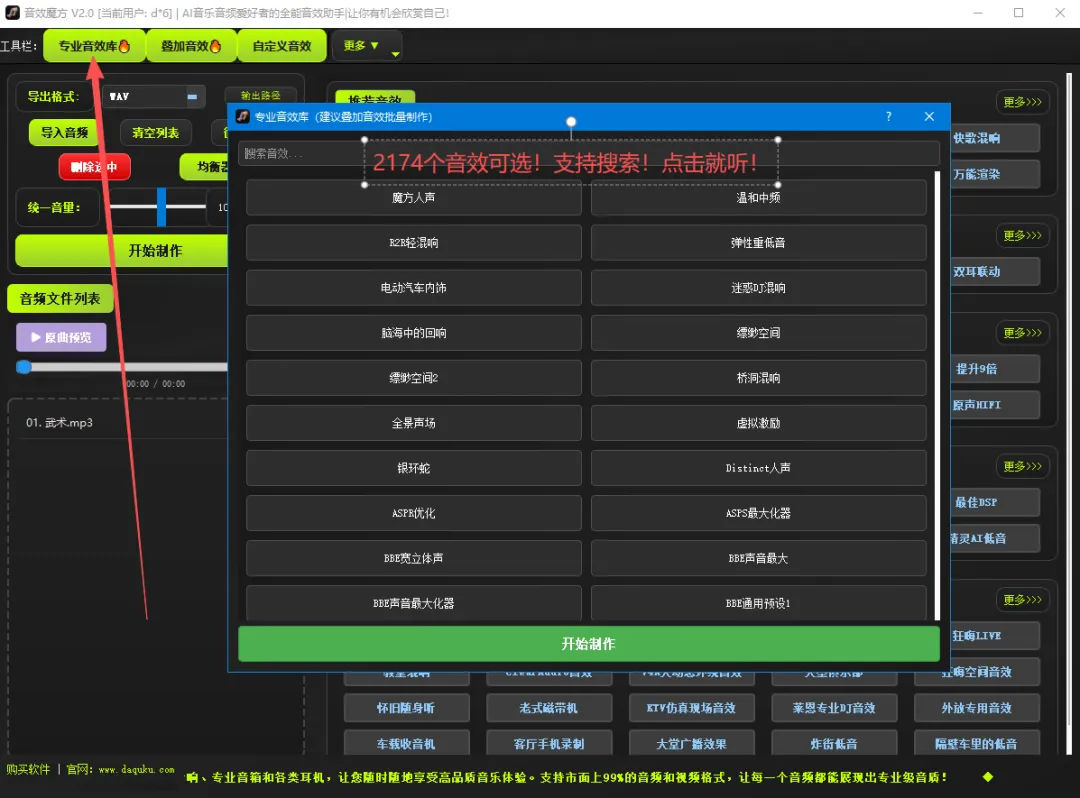The image size is (1080, 798).
Task: Select the 魔方人声 effect
Action: point(413,198)
